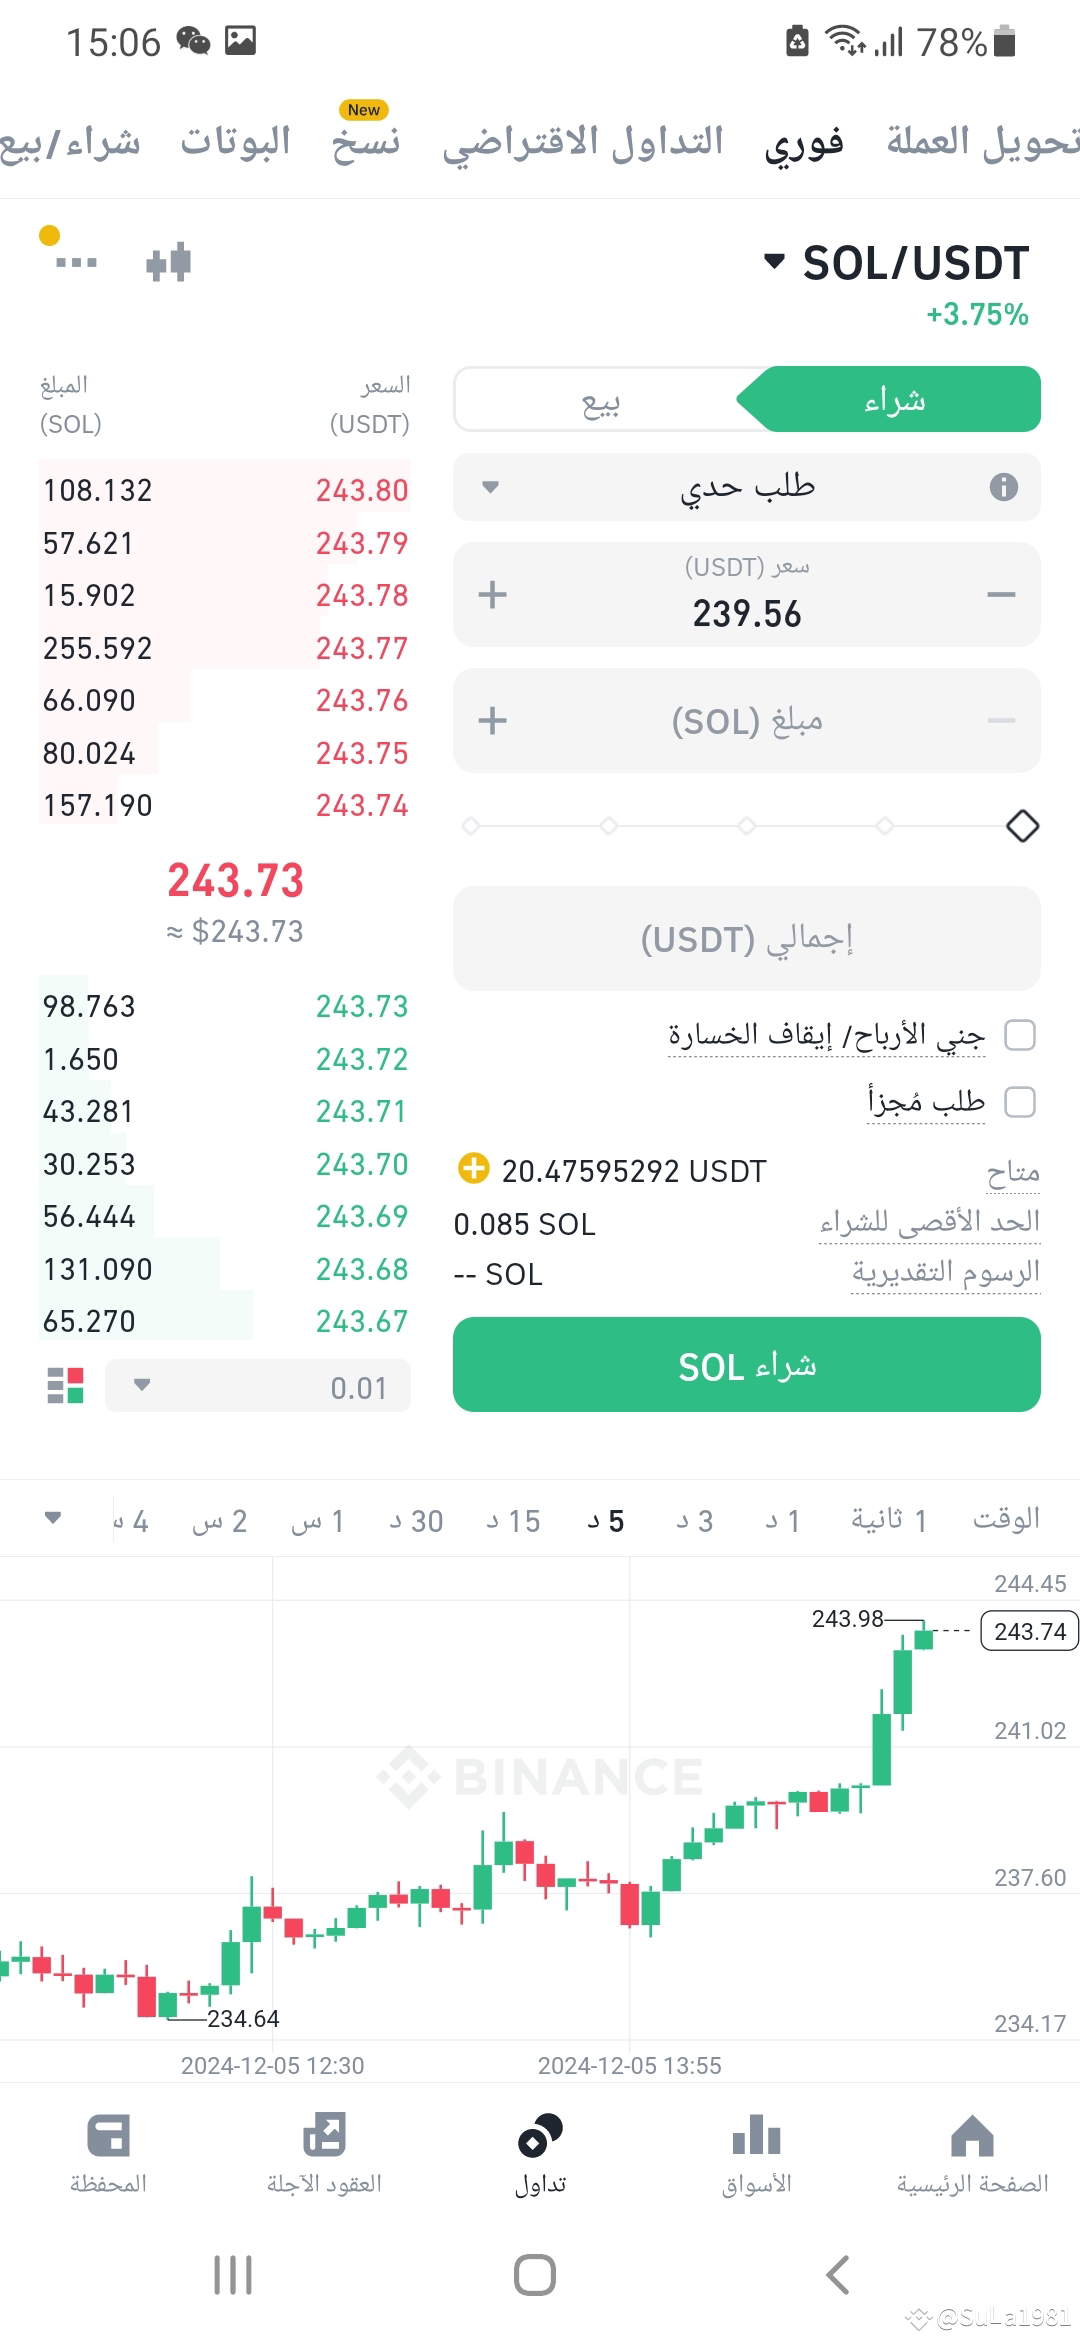Open the طلب حدي order type dropdown
This screenshot has width=1080, height=2340.
point(746,488)
